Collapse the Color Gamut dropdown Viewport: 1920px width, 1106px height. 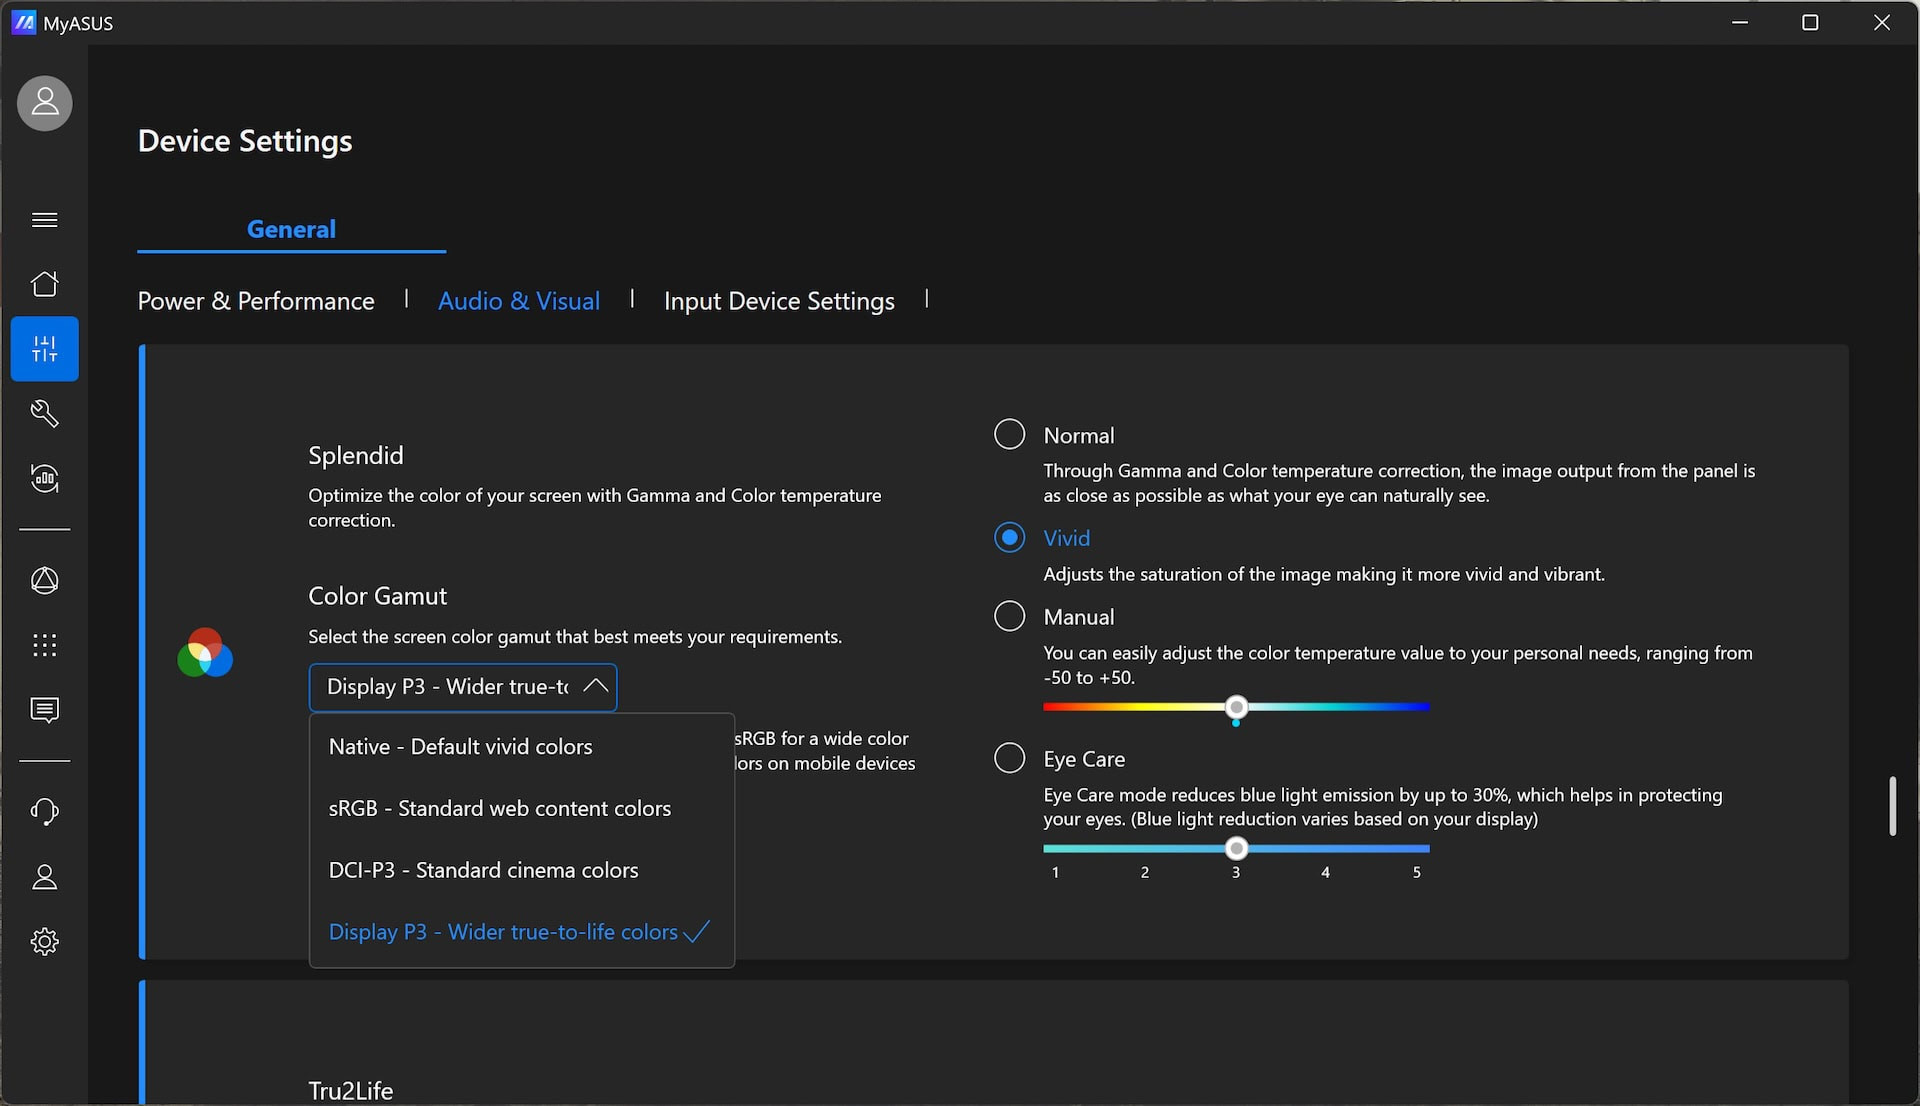coord(463,687)
